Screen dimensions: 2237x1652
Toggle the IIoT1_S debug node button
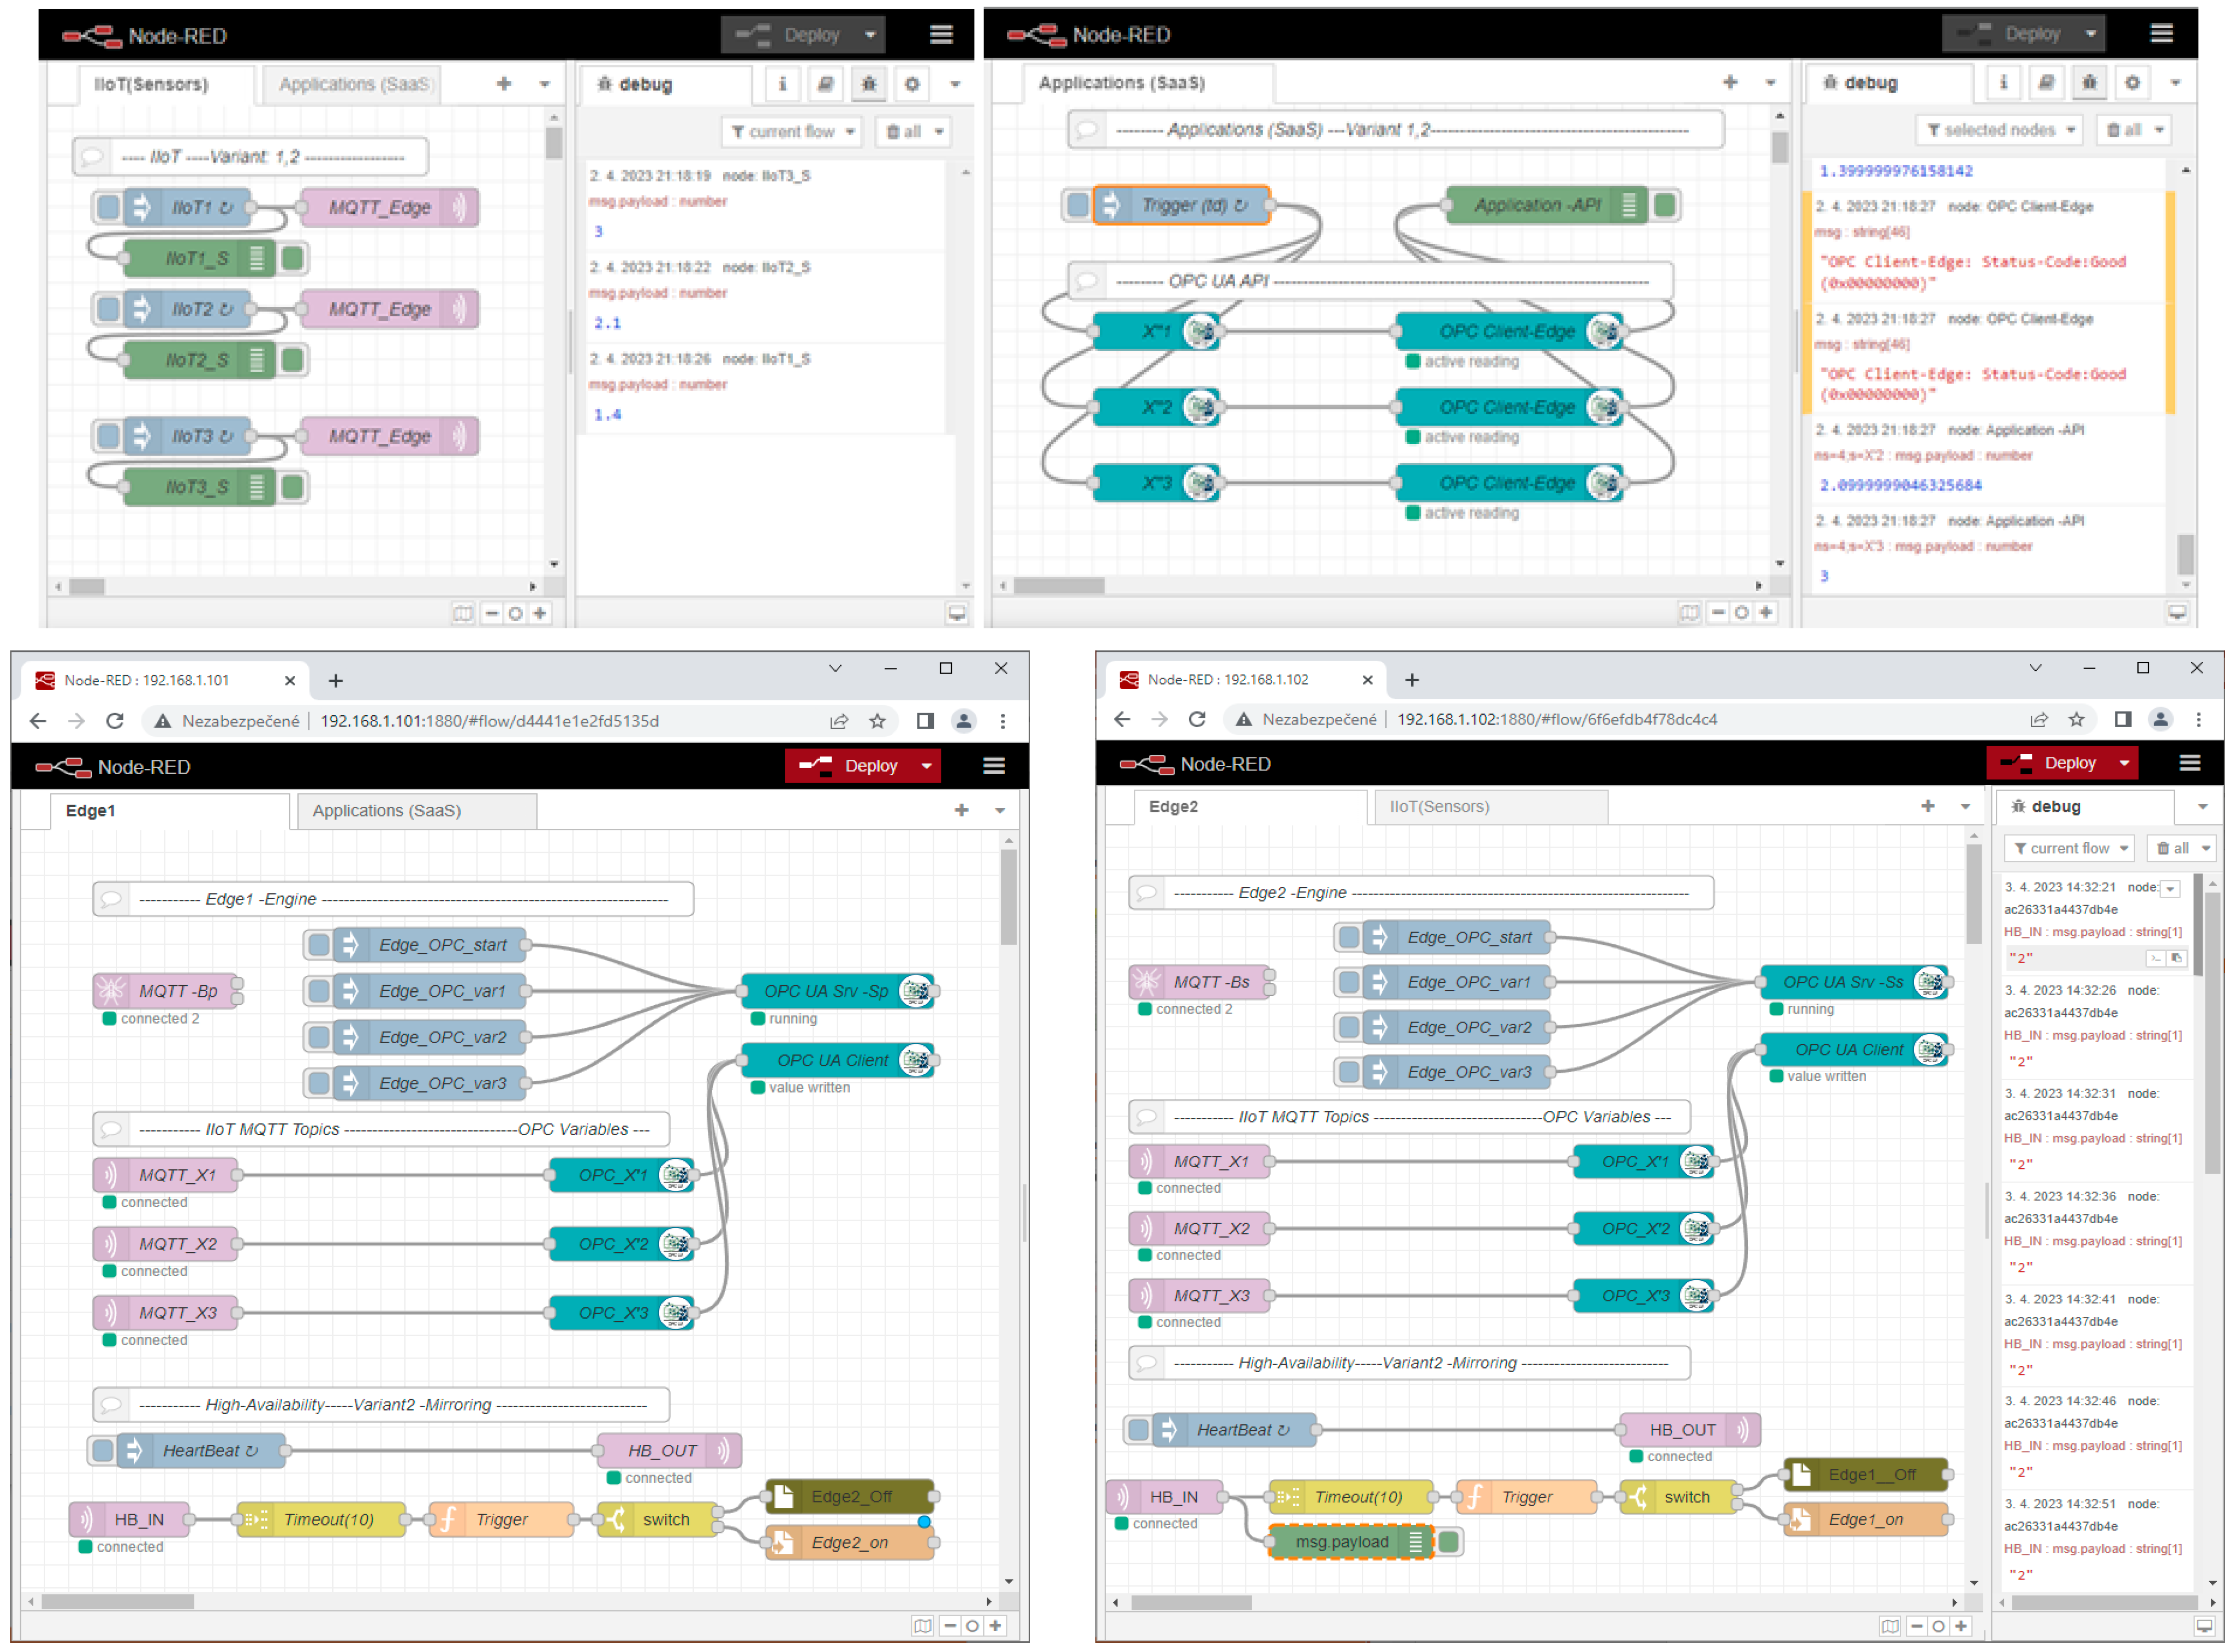pos(293,259)
